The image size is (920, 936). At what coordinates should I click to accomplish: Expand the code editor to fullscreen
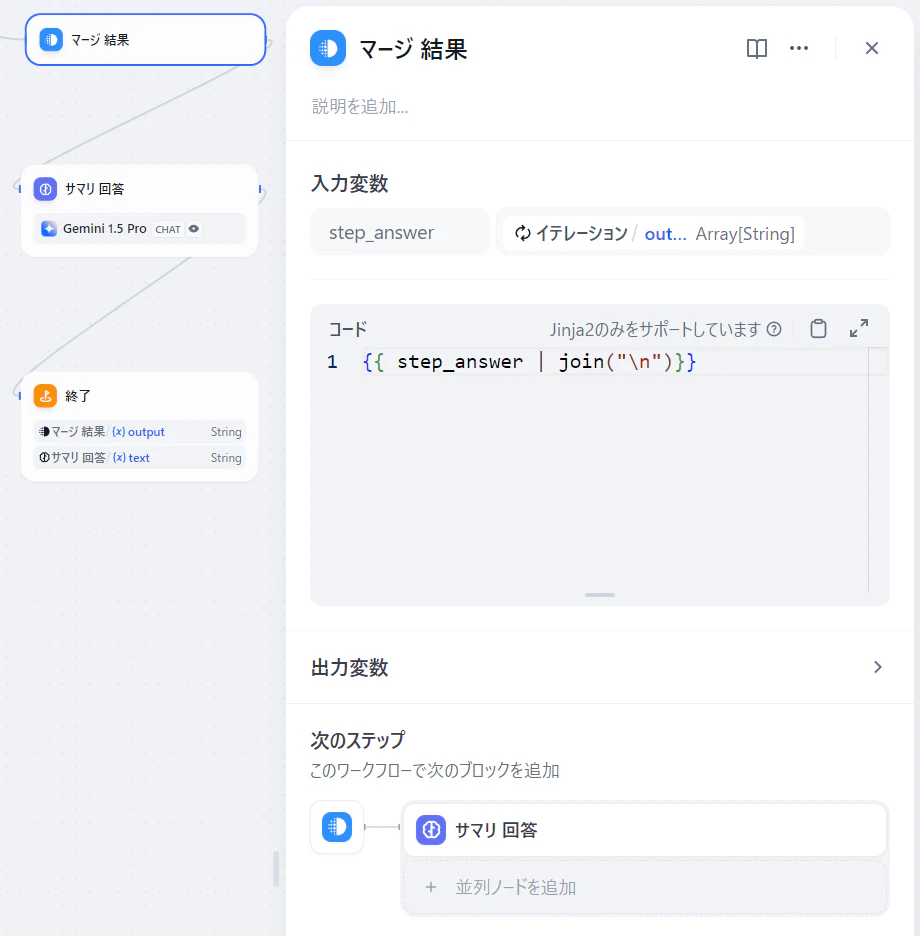[859, 328]
